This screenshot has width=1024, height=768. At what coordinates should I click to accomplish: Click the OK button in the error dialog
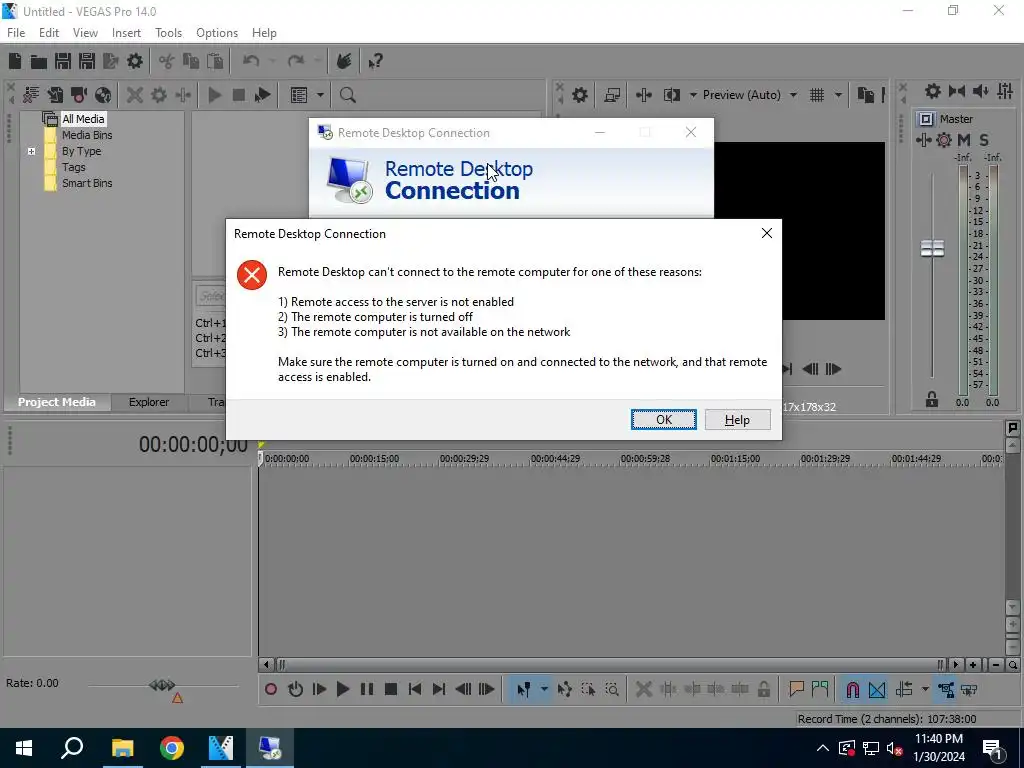tap(664, 419)
